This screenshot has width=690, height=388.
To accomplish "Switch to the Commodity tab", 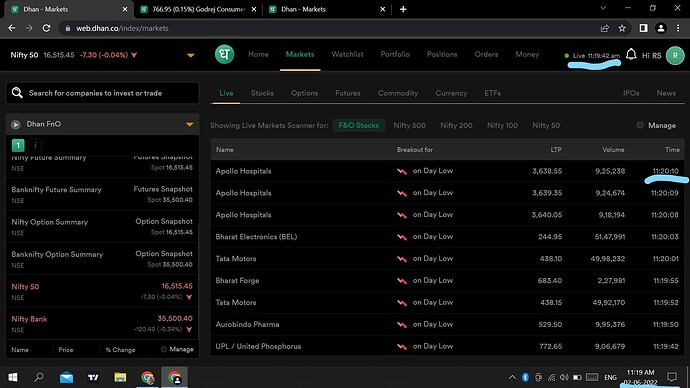I will (398, 93).
